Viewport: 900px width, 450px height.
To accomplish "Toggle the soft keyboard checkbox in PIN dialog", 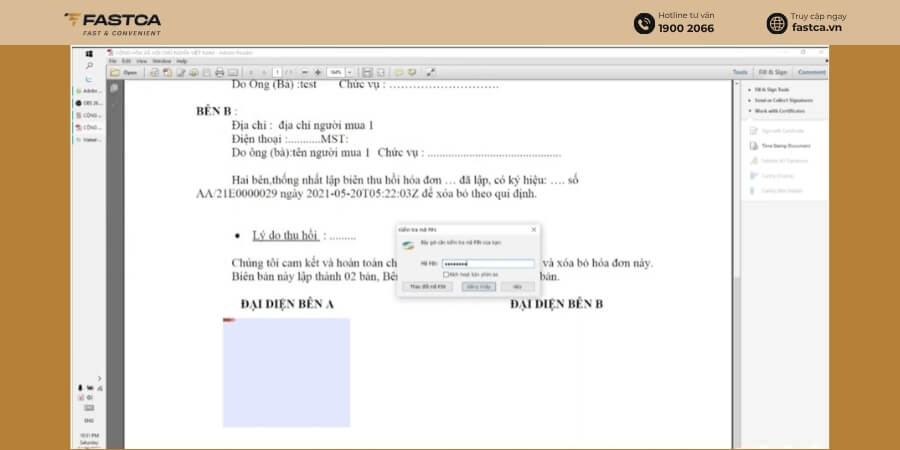I will [446, 274].
